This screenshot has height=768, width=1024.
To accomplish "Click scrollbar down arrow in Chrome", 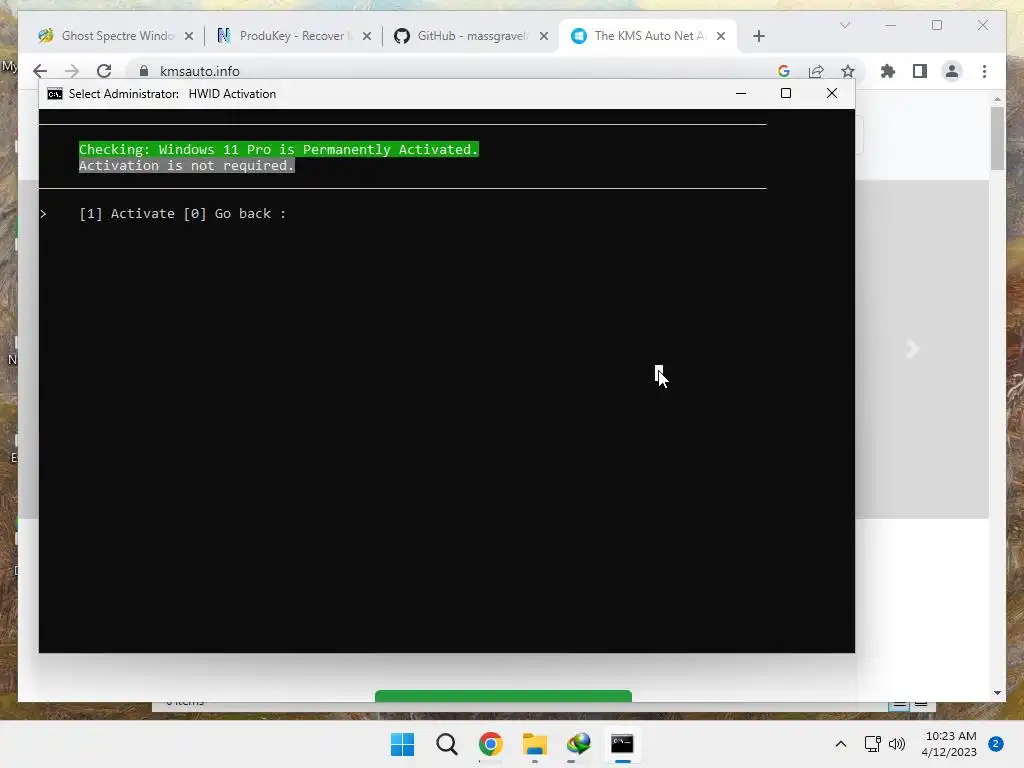I will tap(997, 693).
